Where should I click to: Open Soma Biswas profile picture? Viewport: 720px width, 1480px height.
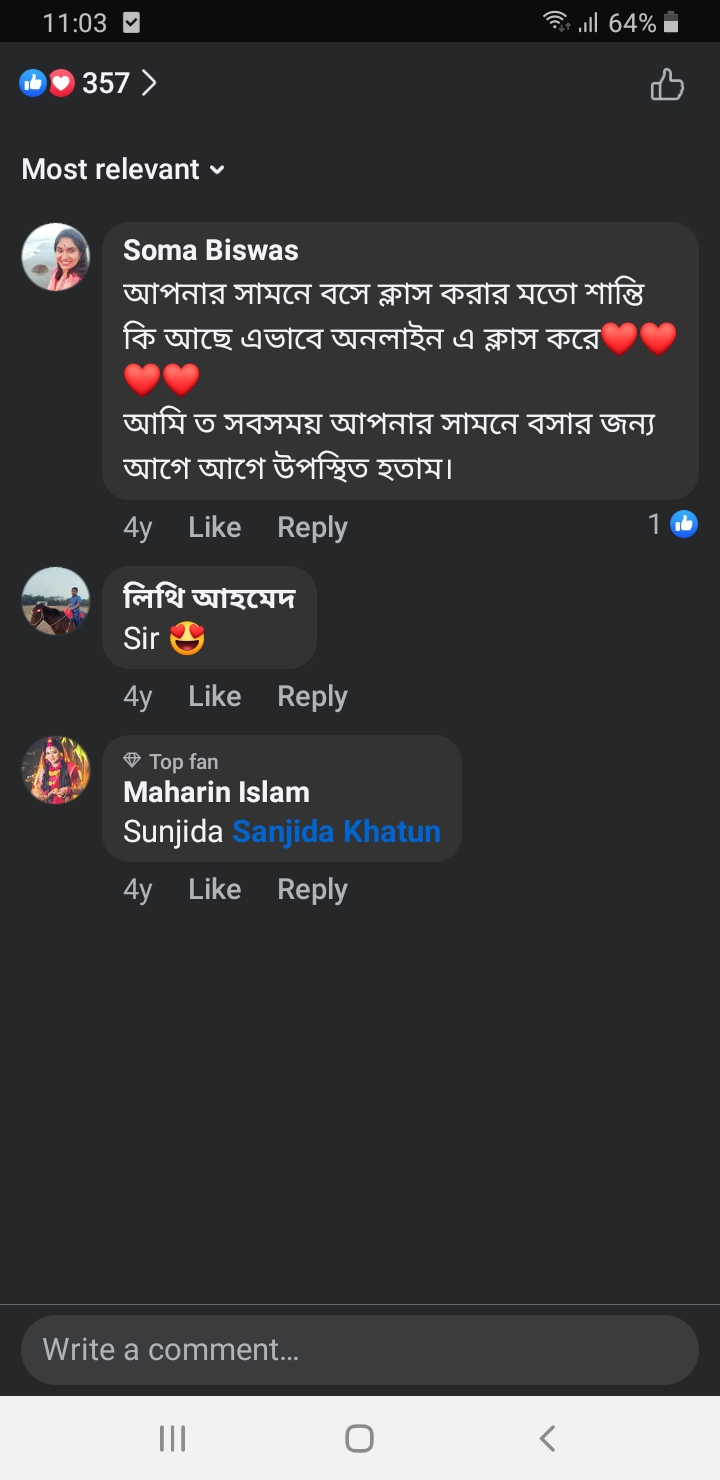[56, 257]
